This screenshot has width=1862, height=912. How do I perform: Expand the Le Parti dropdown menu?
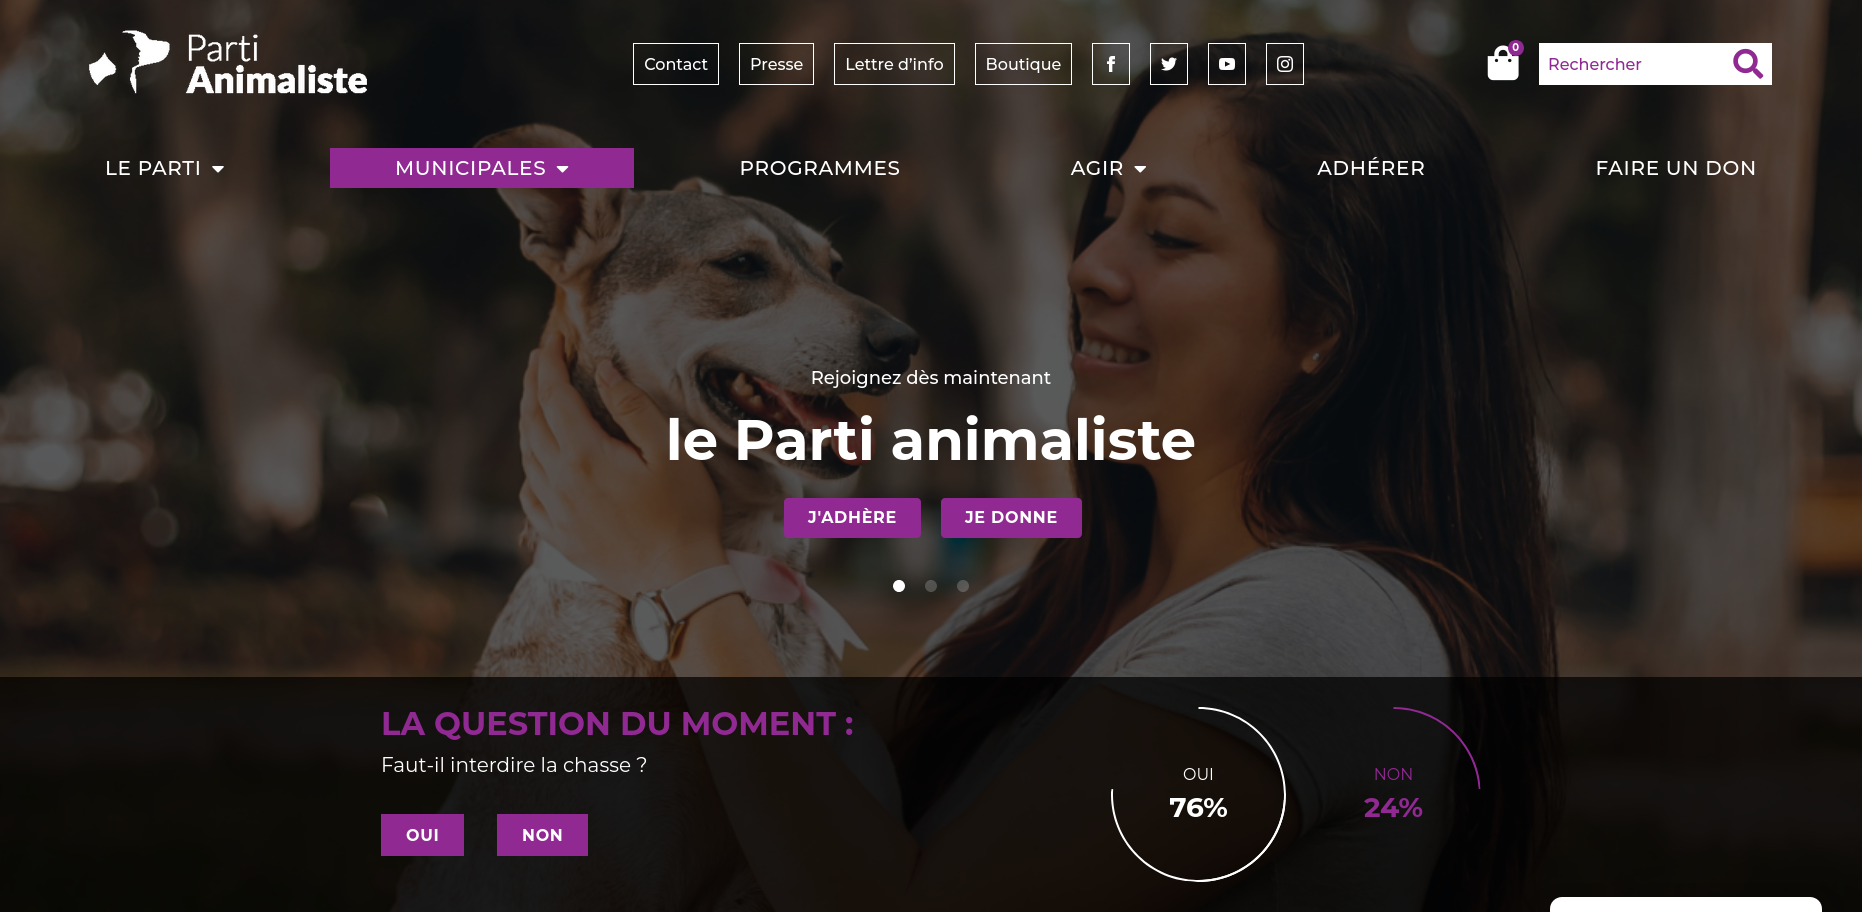pos(164,168)
